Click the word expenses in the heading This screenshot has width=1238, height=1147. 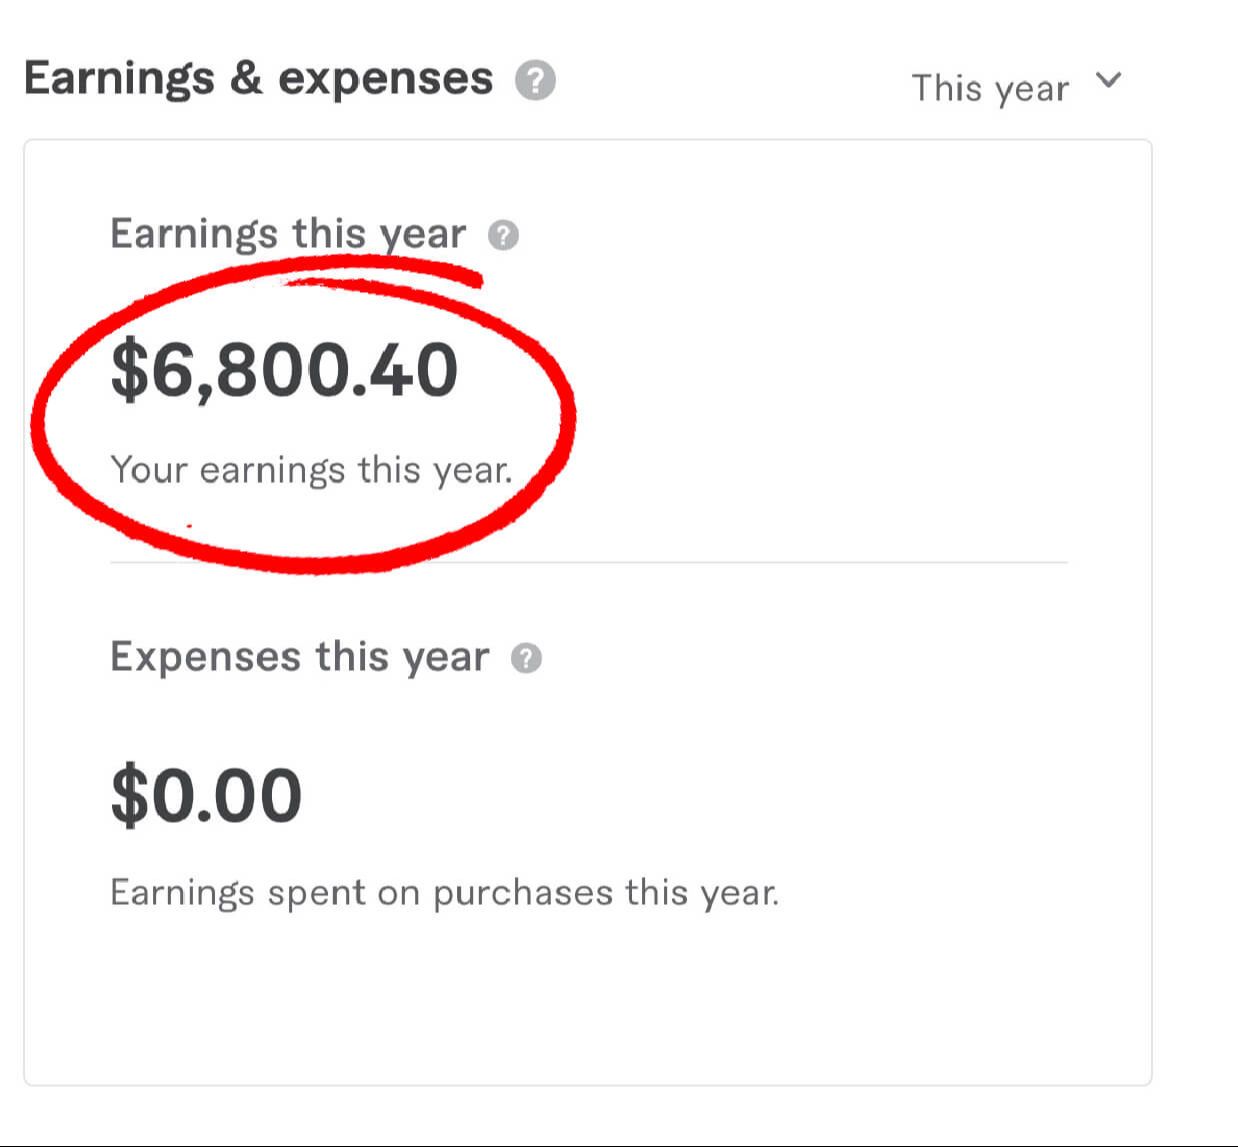(385, 79)
